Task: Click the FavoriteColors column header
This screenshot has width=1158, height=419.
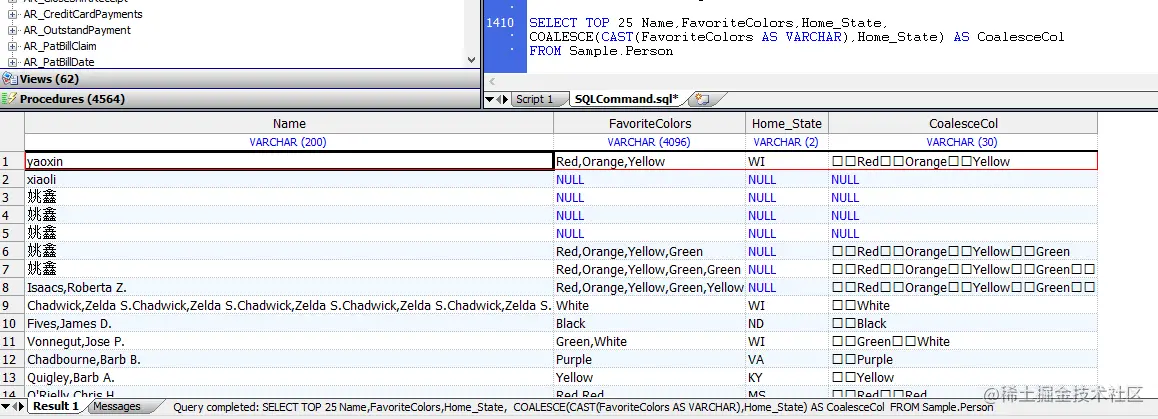Action: pos(650,124)
